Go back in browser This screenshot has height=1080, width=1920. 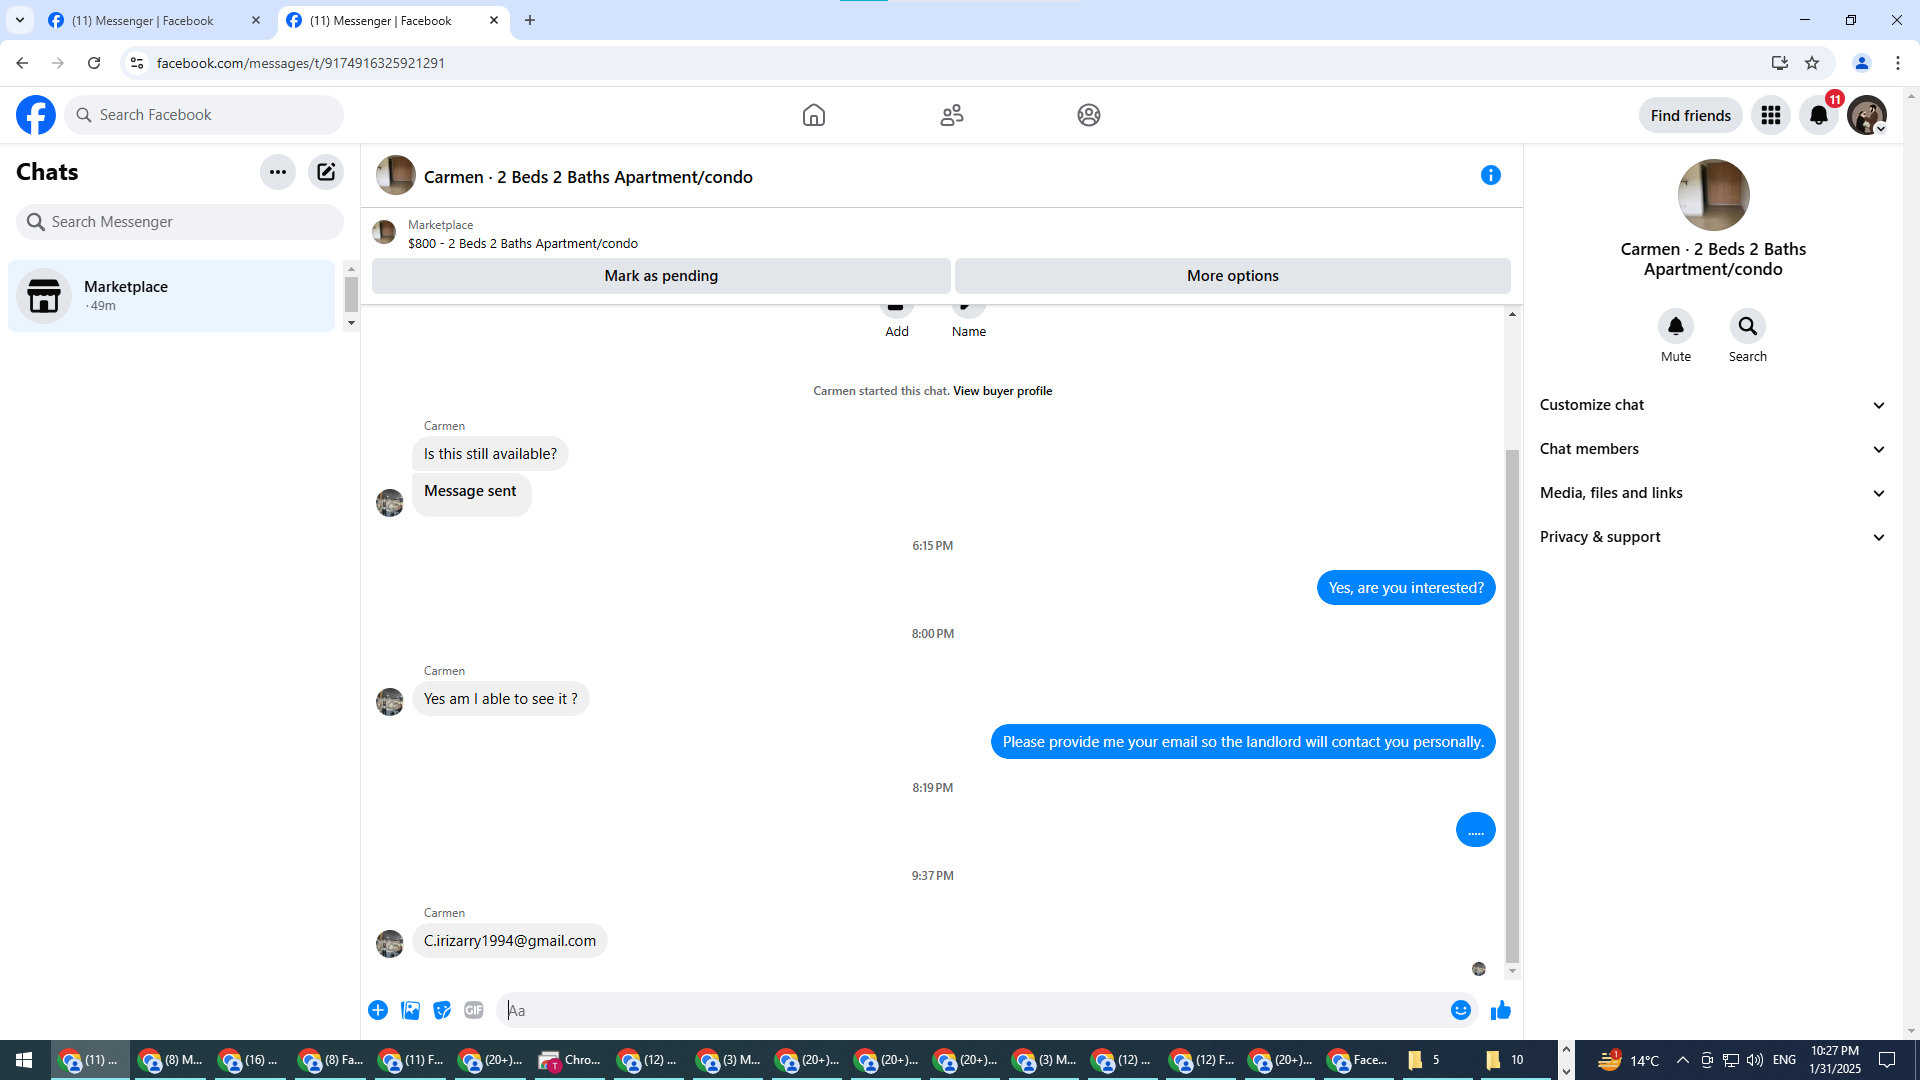tap(22, 63)
